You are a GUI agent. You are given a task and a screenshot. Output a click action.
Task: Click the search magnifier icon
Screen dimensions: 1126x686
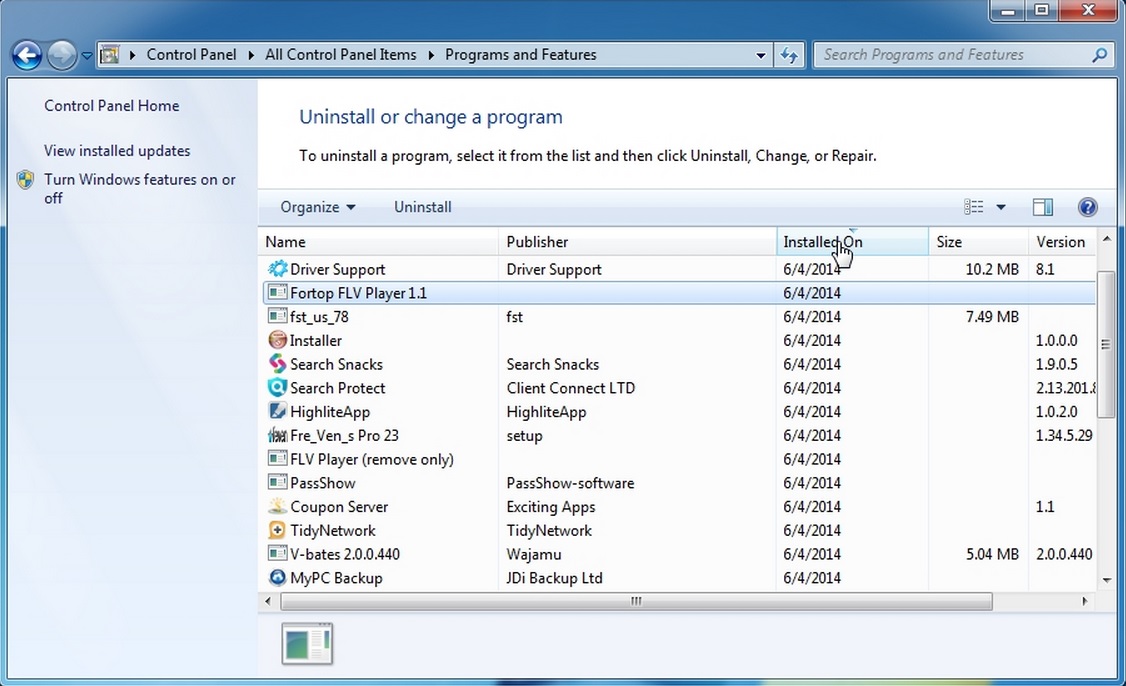pos(1099,55)
